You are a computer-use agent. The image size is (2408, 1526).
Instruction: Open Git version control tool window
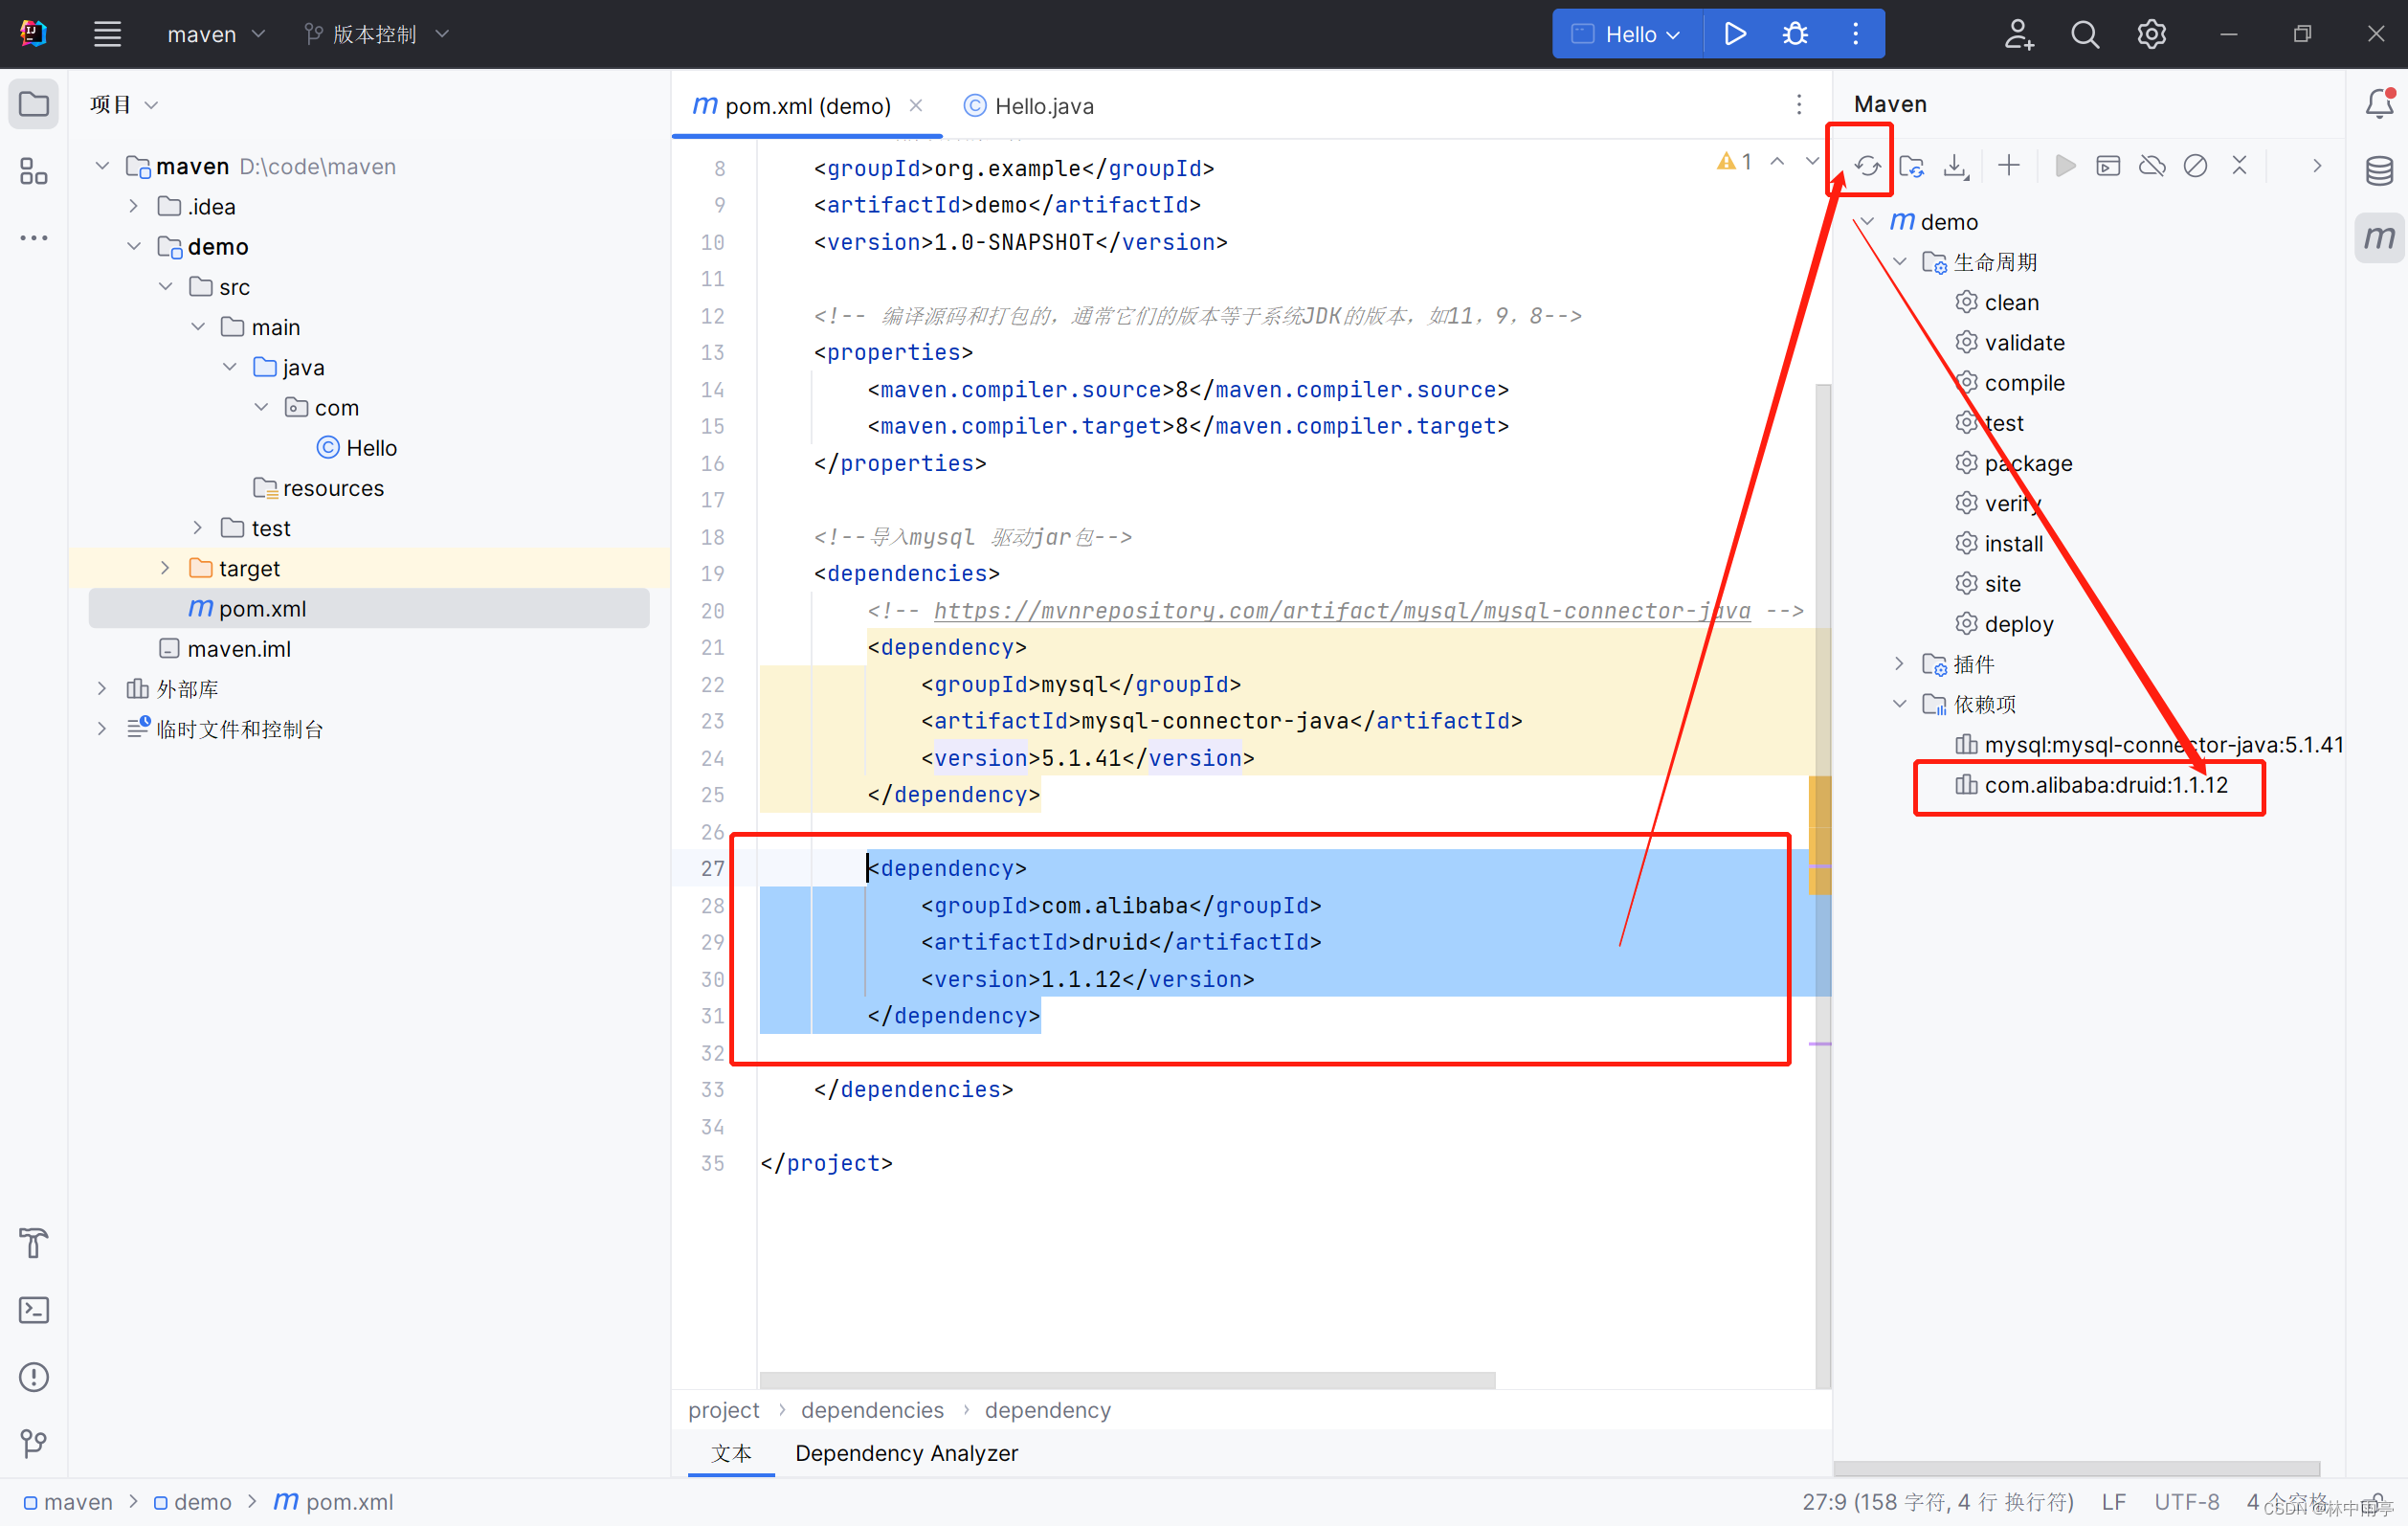pyautogui.click(x=34, y=1443)
